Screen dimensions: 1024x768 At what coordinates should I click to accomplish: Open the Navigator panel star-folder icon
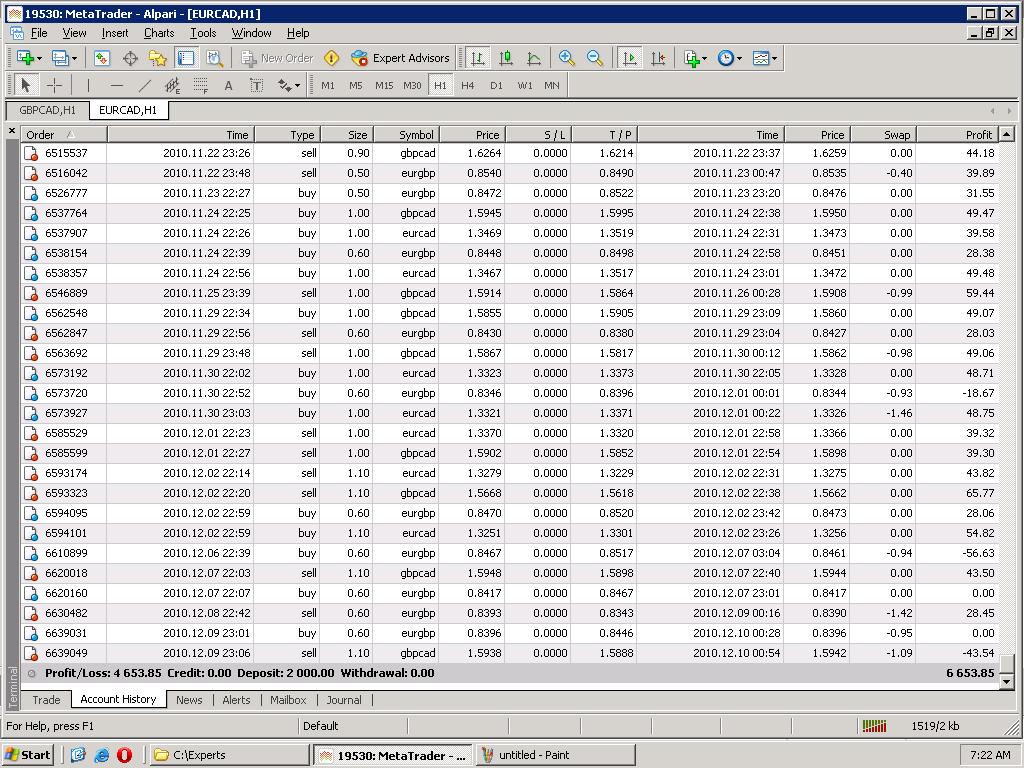pyautogui.click(x=157, y=58)
